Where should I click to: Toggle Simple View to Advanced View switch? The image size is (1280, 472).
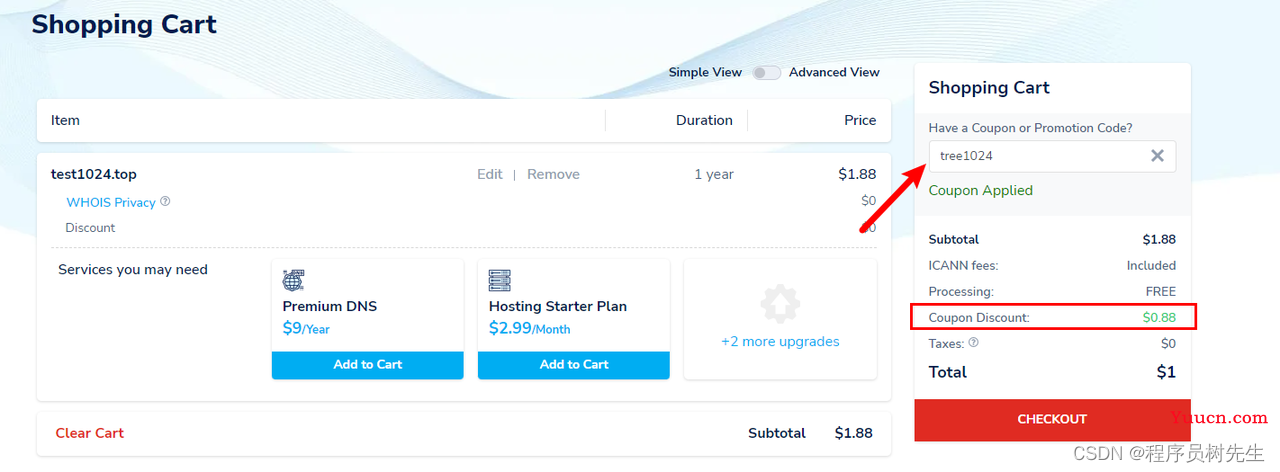[766, 73]
